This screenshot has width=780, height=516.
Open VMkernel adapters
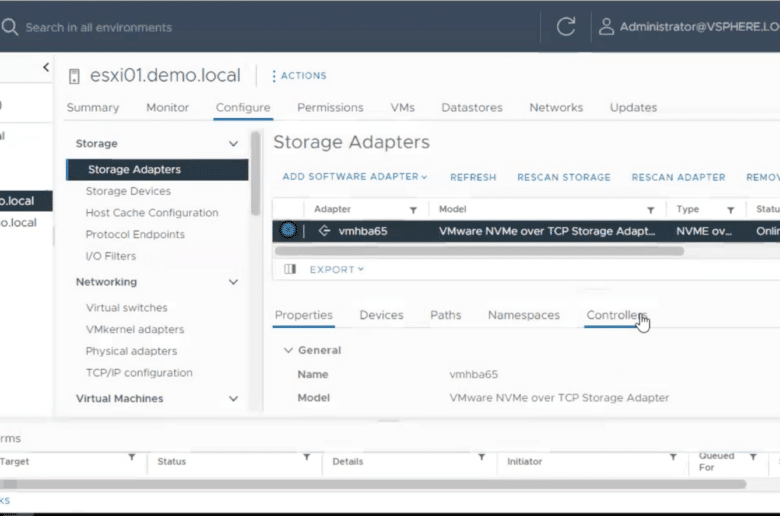click(x=135, y=329)
